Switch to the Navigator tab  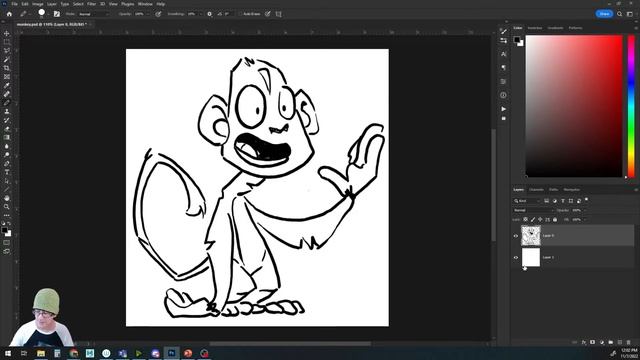pos(571,189)
